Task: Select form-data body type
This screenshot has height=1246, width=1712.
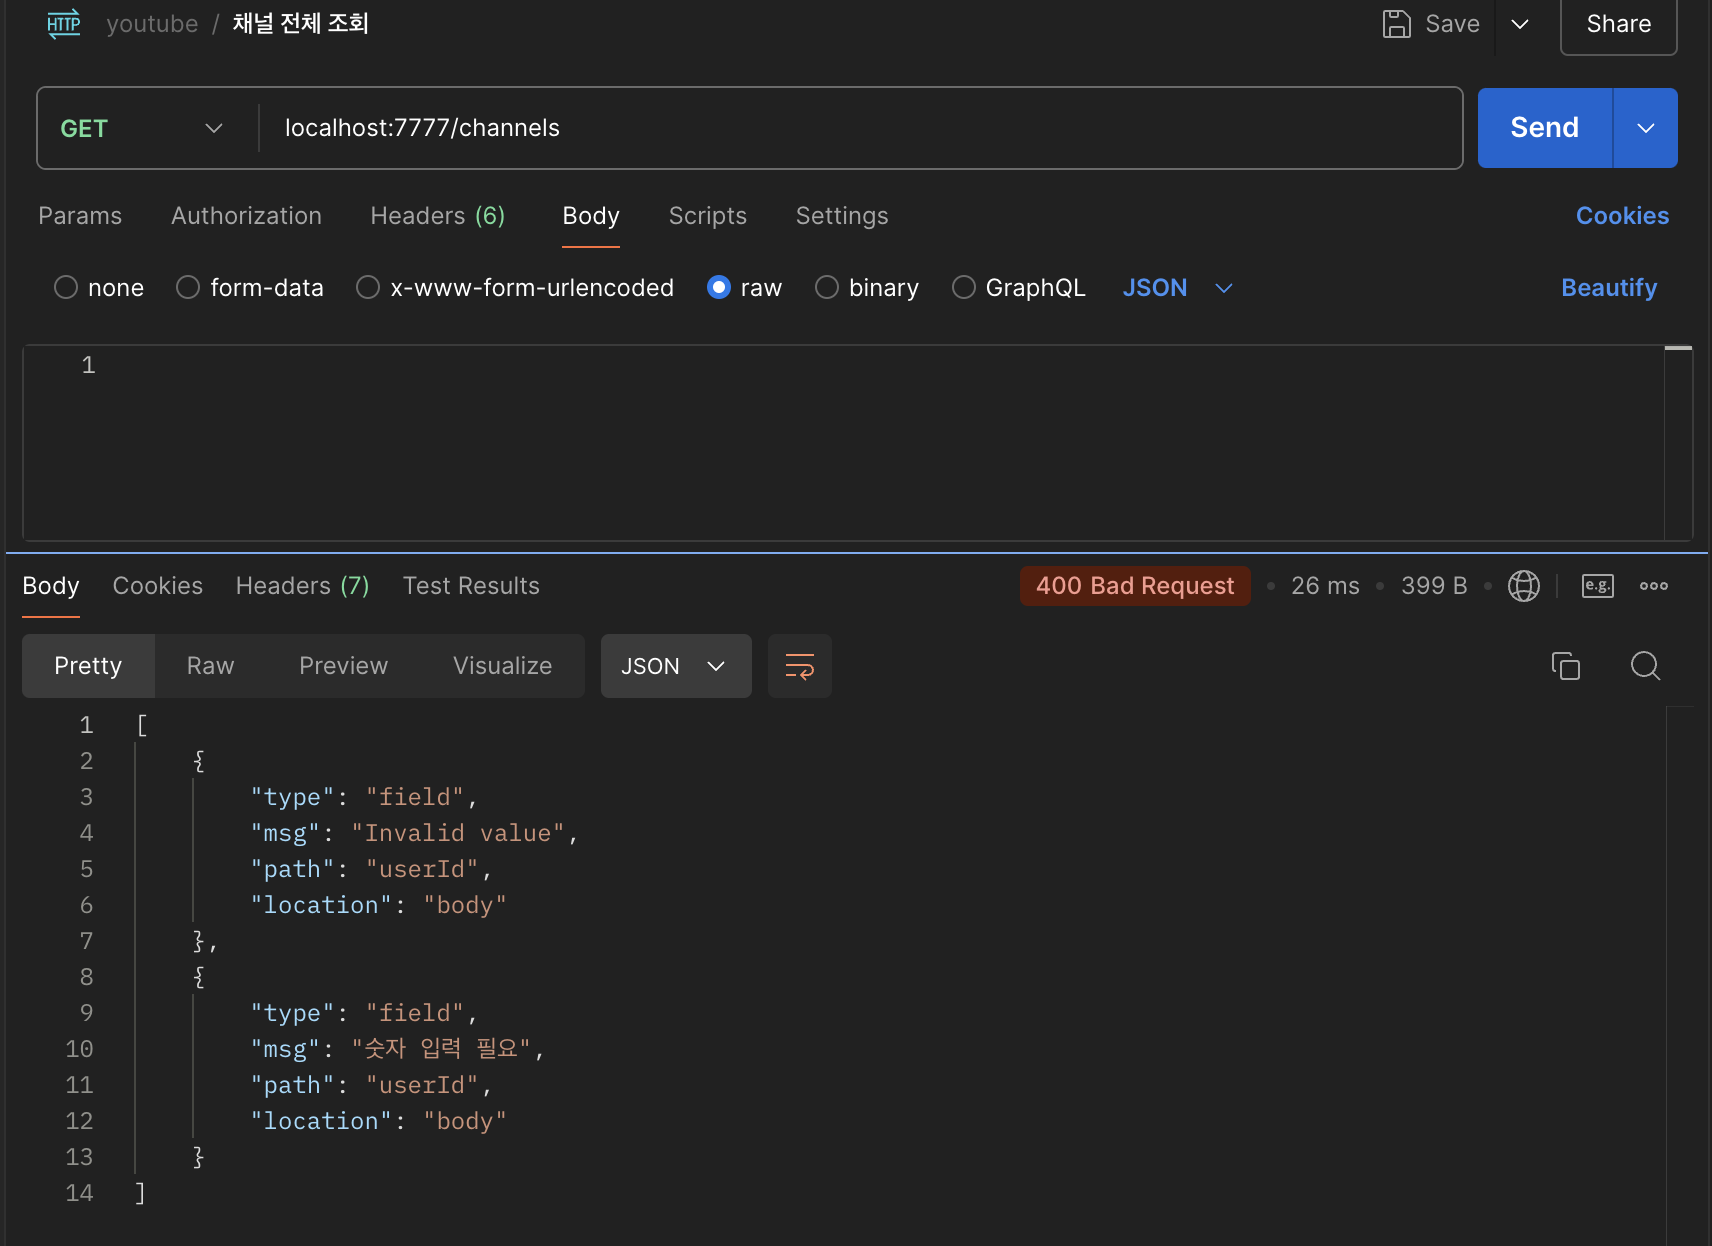Action: [x=188, y=288]
